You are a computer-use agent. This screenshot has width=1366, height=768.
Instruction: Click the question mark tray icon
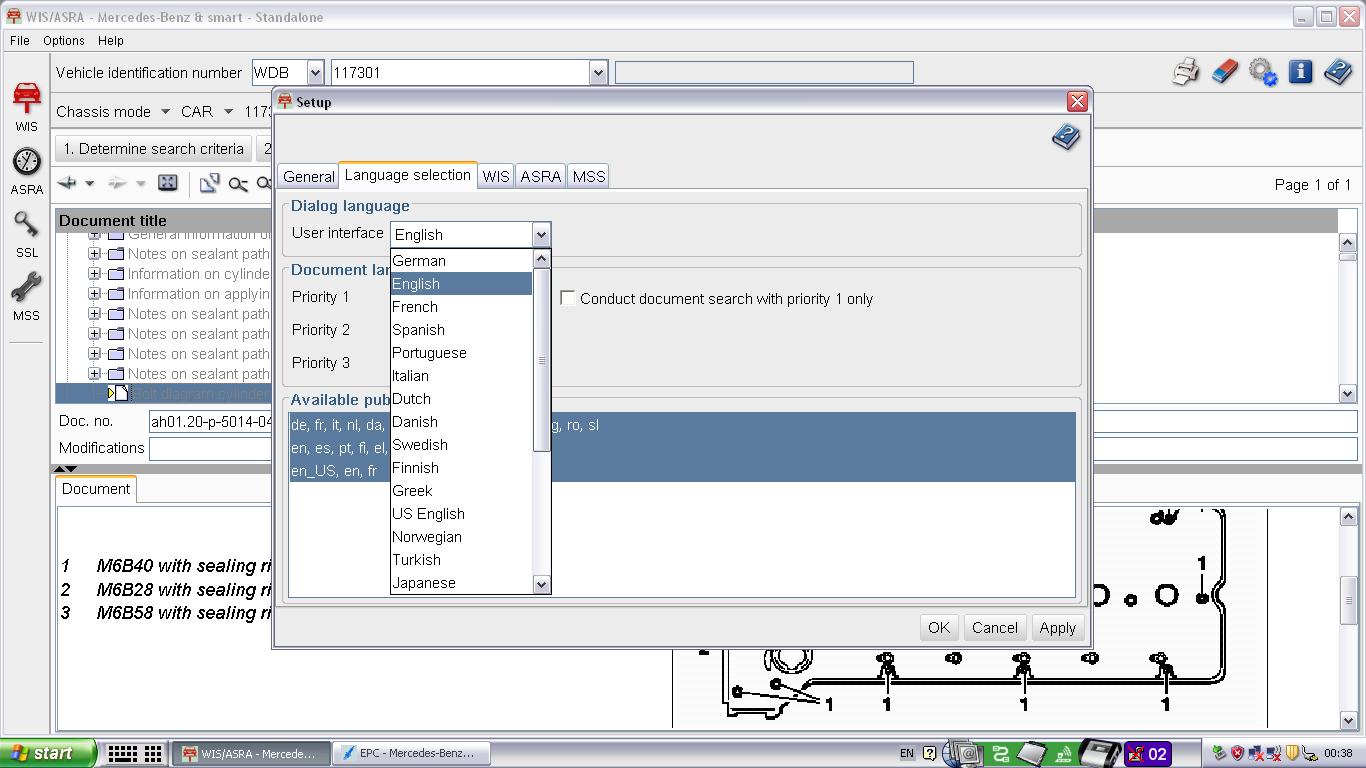930,753
